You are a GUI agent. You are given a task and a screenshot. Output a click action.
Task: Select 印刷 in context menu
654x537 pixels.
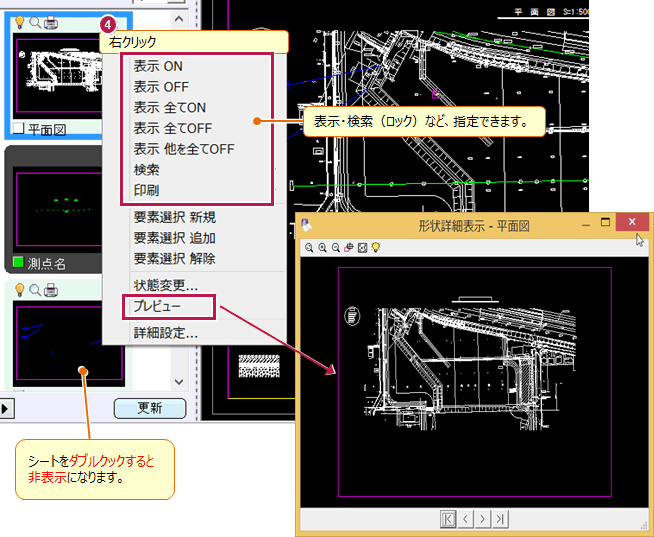coord(146,191)
